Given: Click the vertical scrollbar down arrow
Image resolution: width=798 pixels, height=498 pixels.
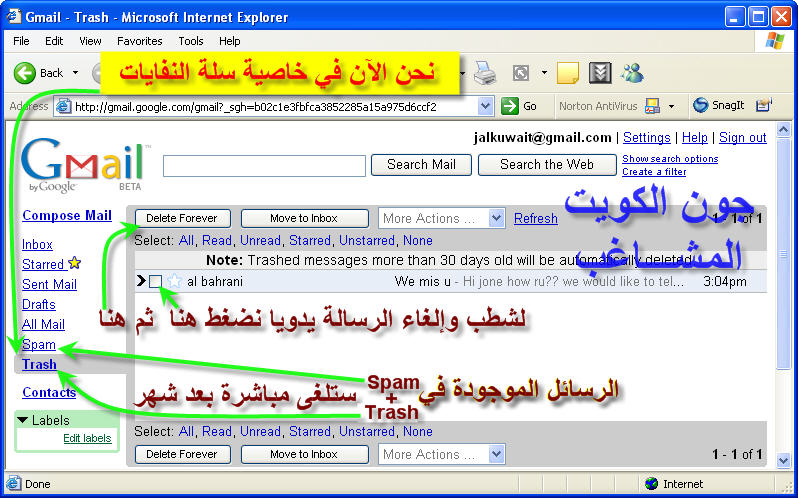Looking at the screenshot, I should tap(784, 460).
